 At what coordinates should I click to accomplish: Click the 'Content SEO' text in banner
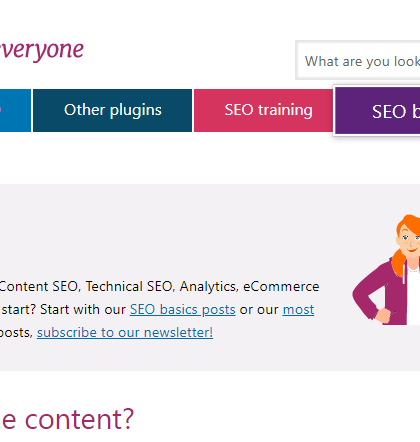[40, 287]
